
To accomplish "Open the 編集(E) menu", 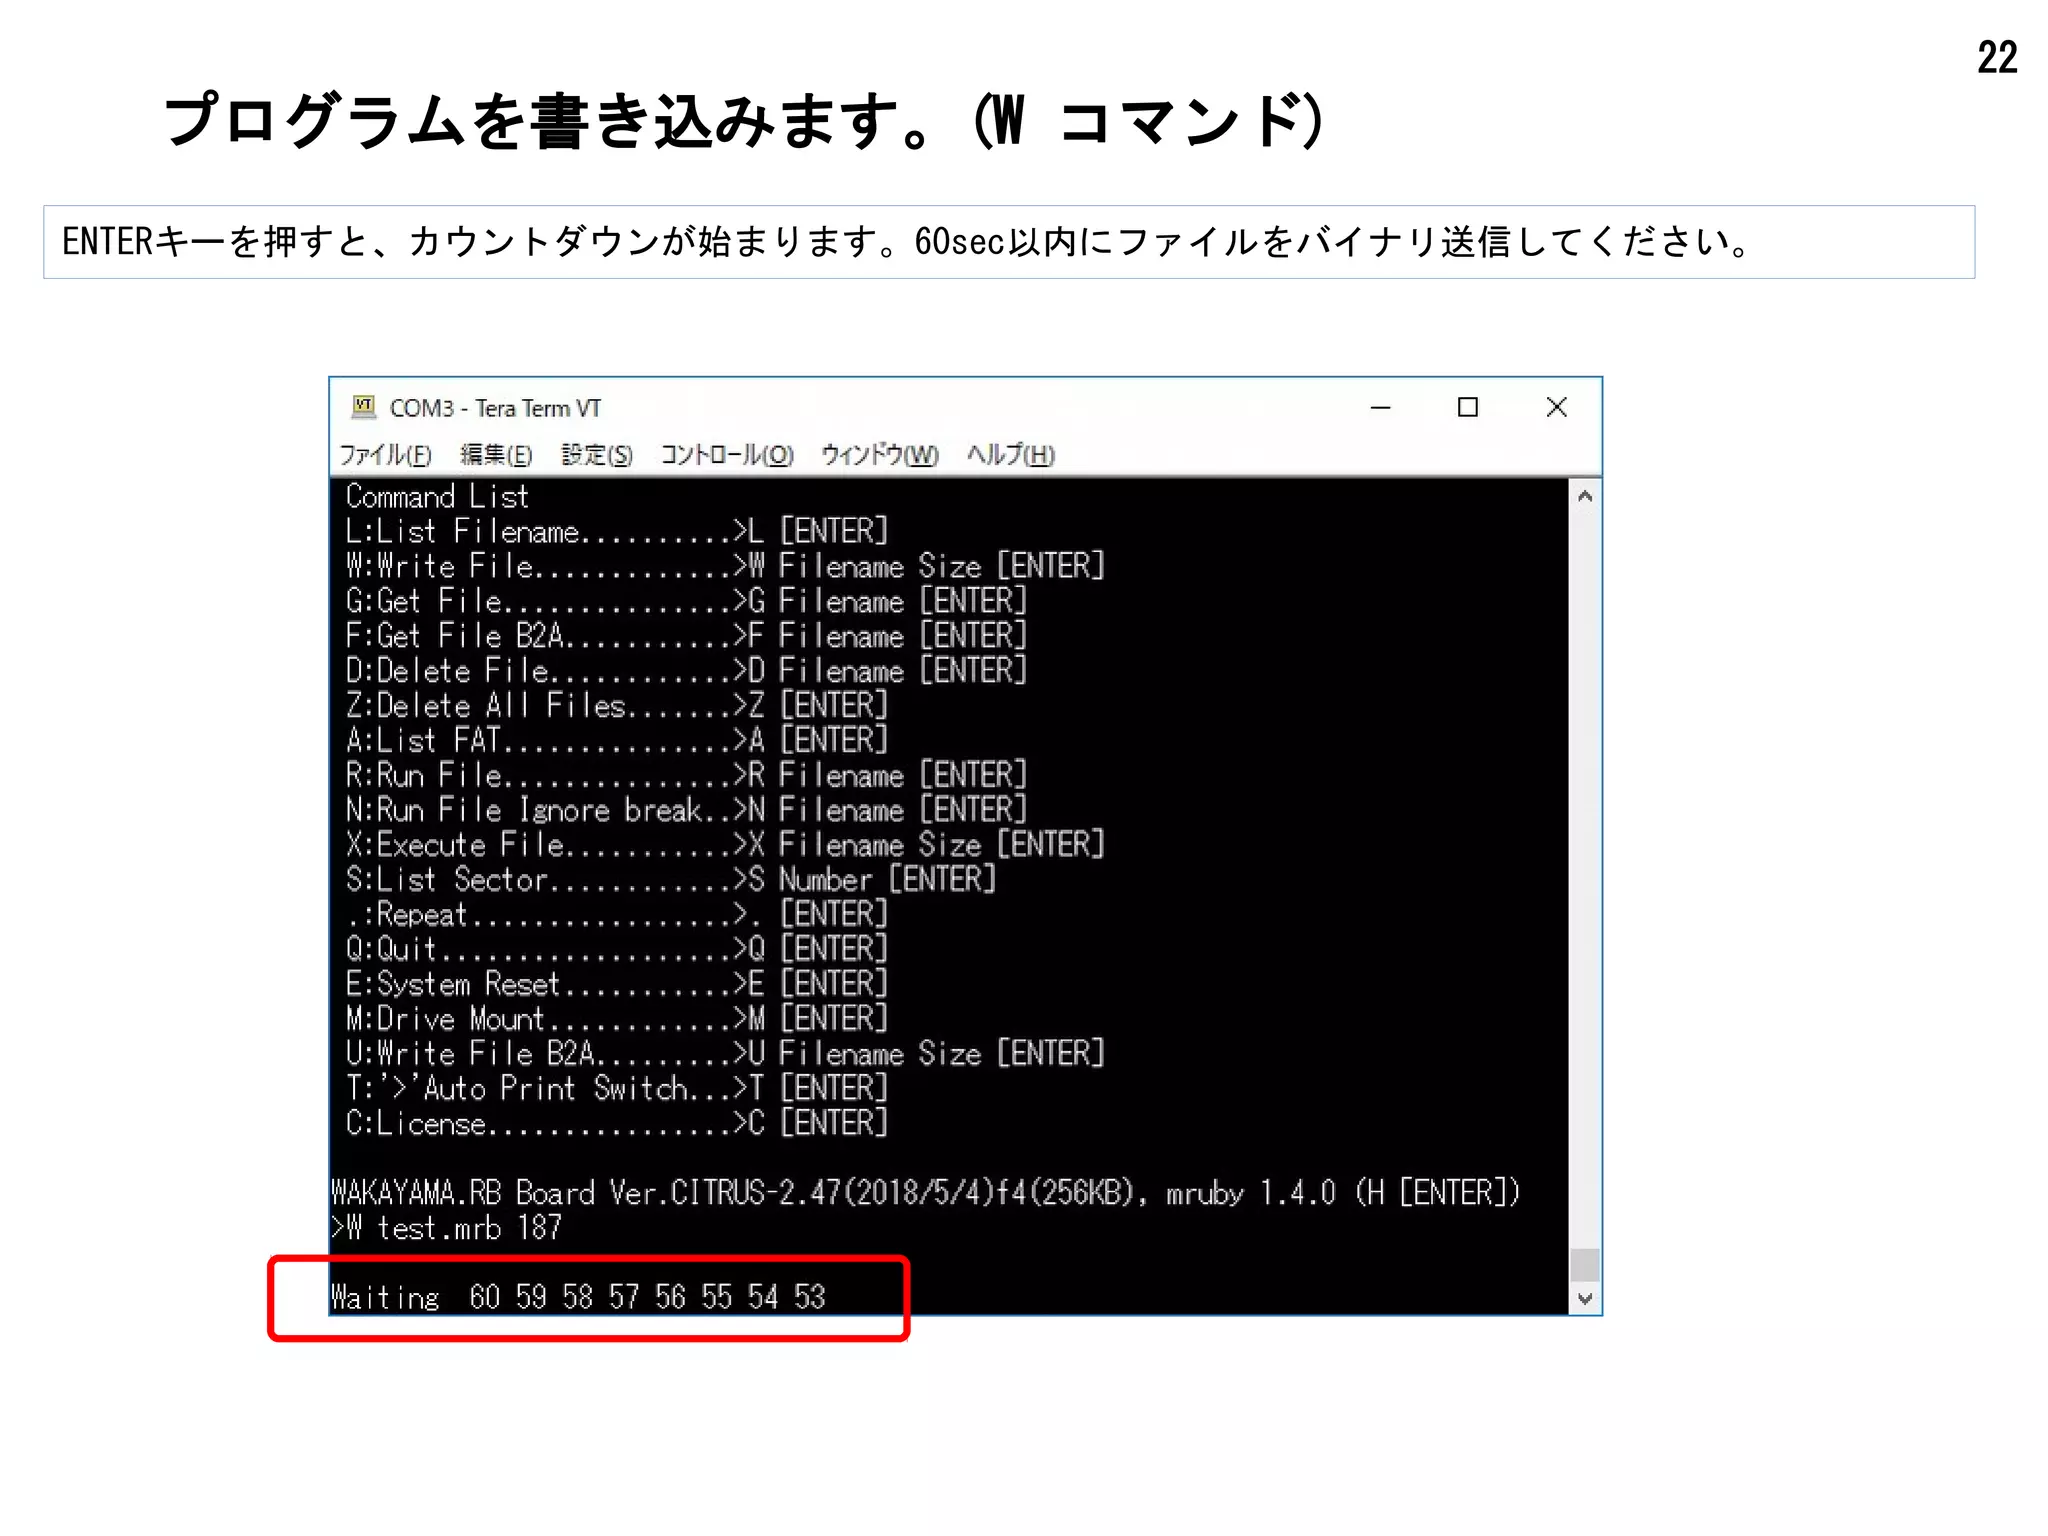I will (496, 455).
